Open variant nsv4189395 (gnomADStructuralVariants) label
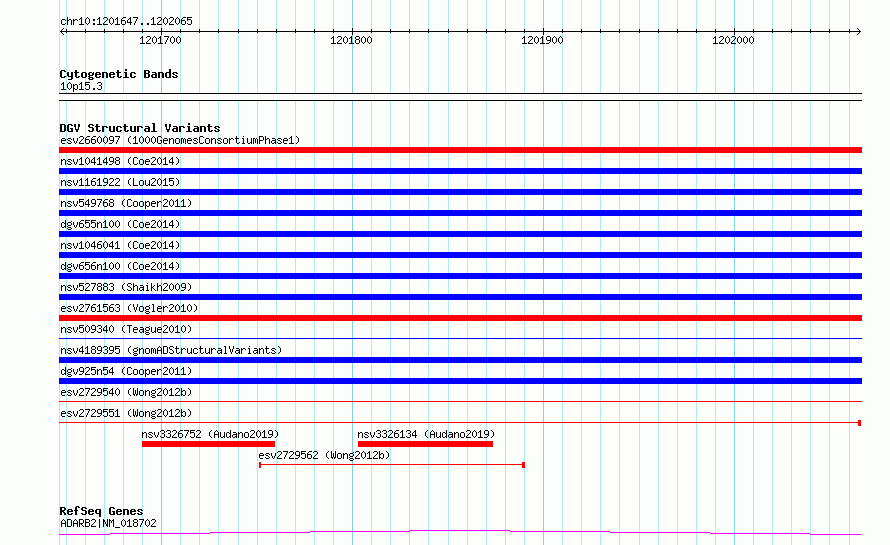The height and width of the screenshot is (545, 890). pos(171,350)
